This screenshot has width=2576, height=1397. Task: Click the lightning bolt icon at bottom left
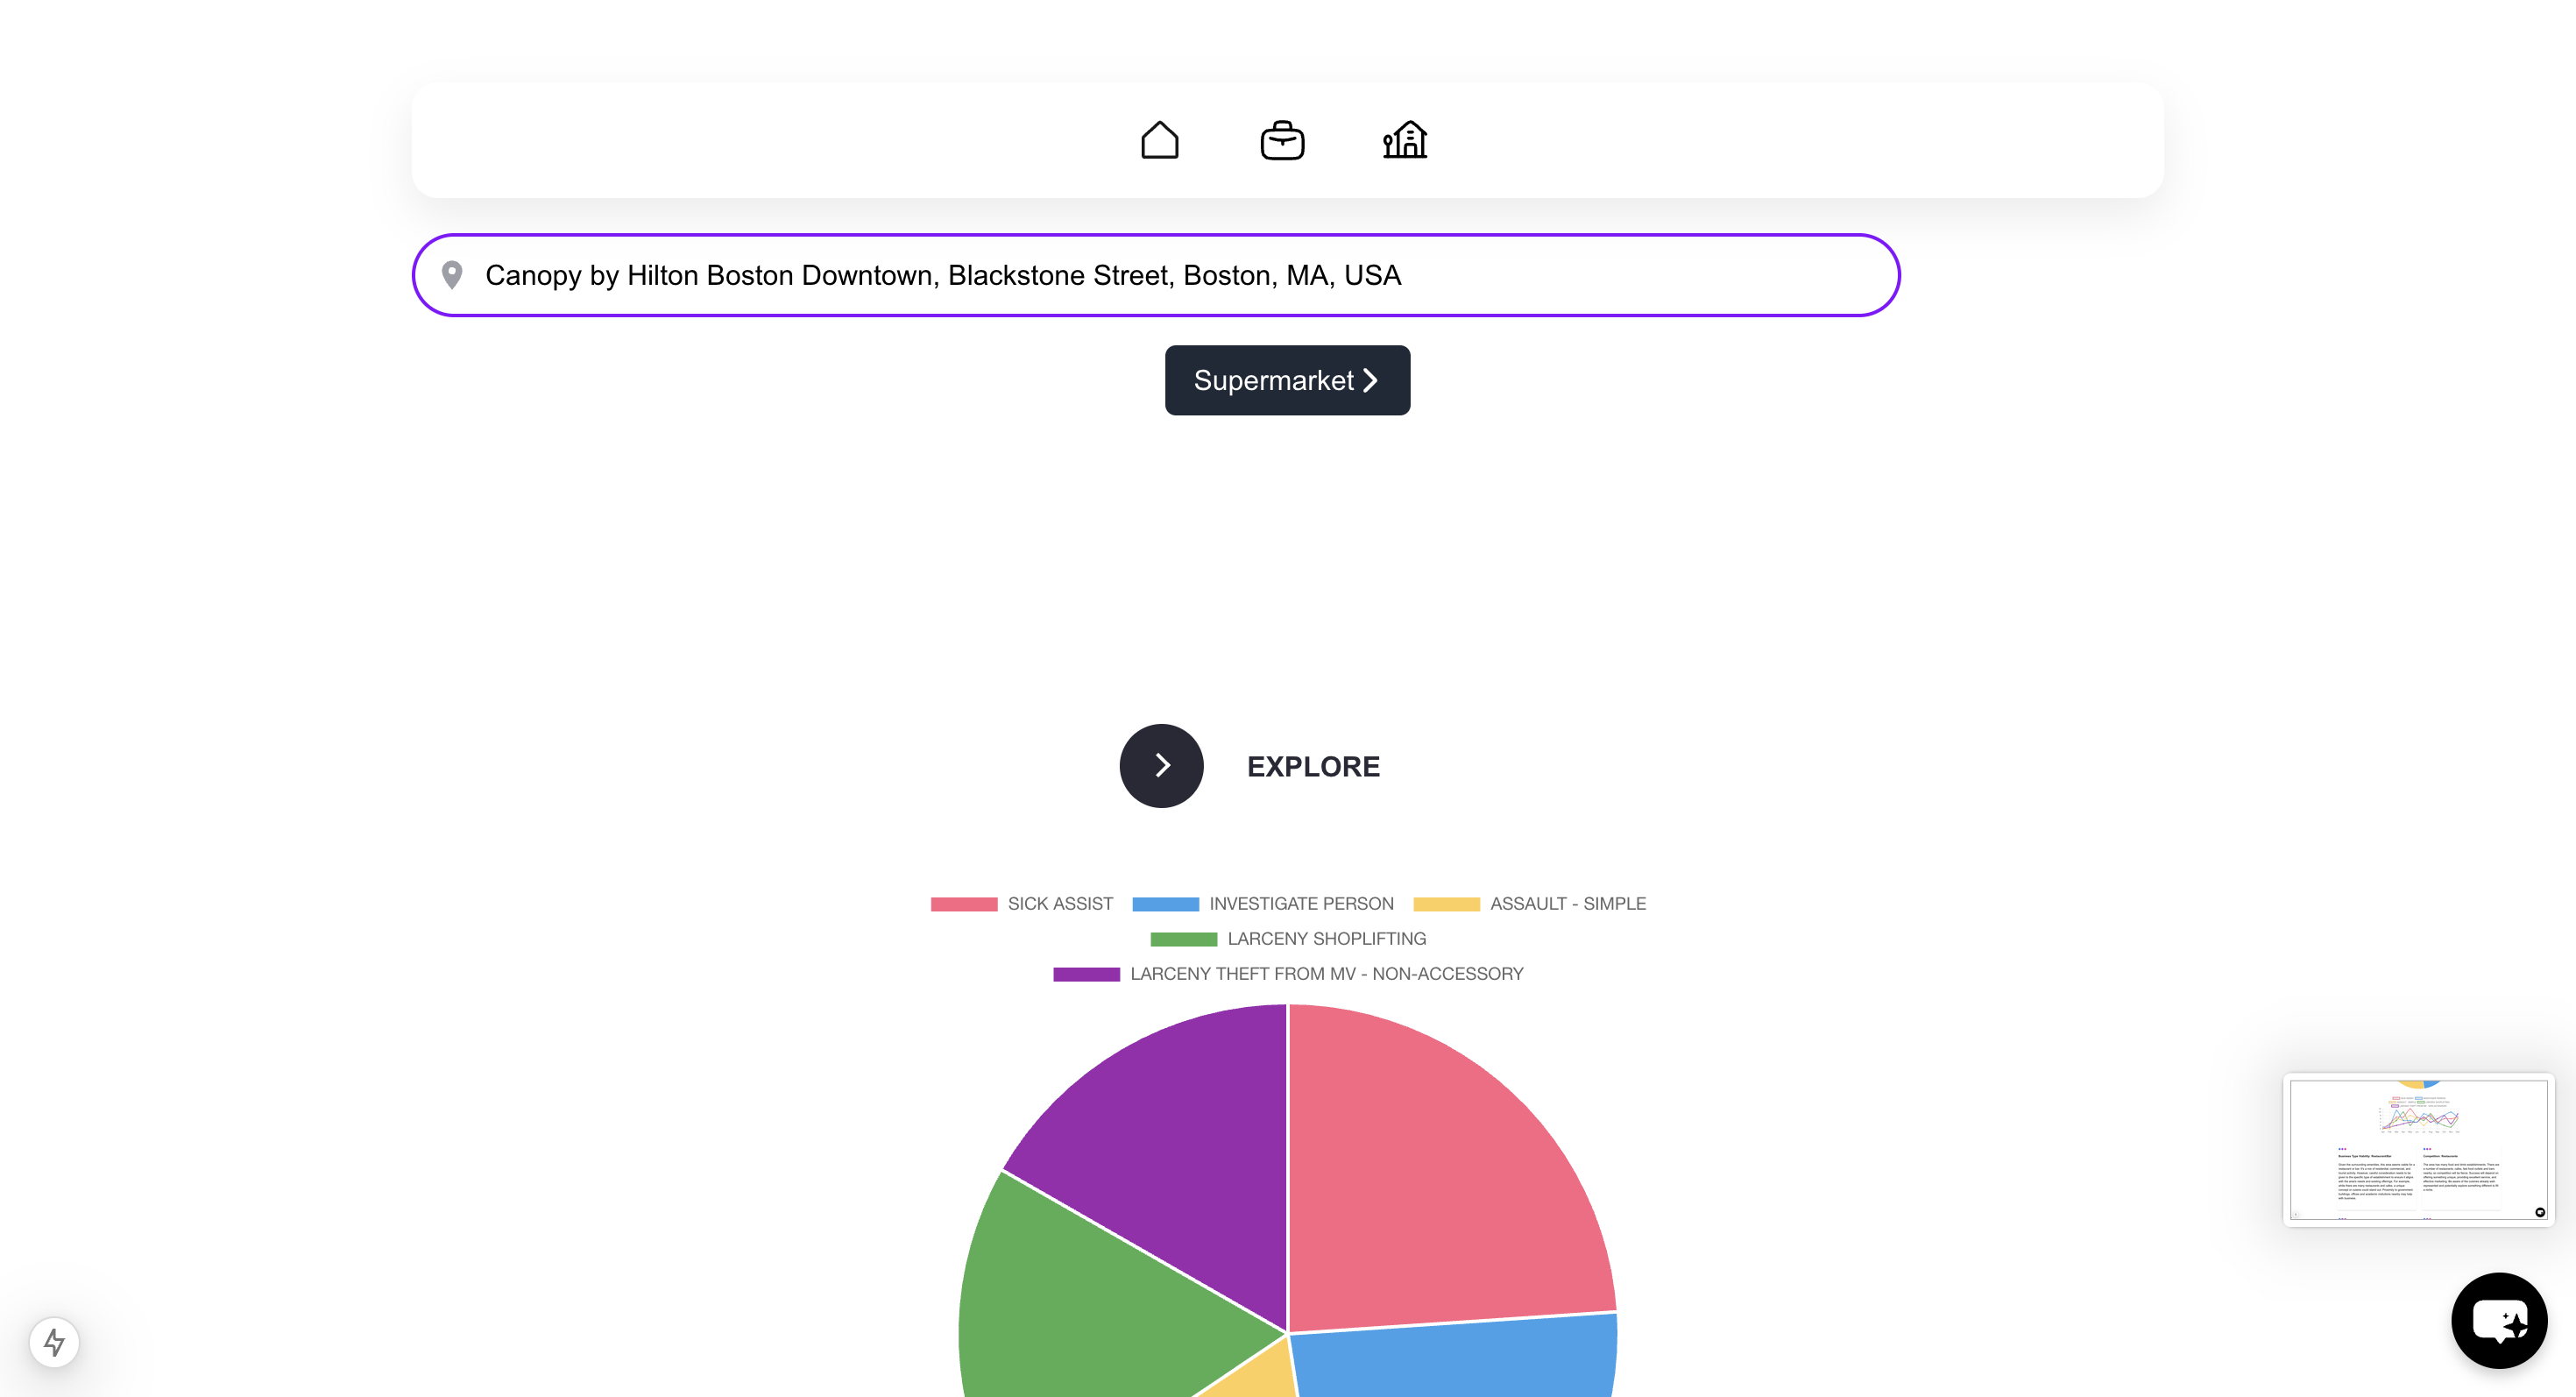point(54,1342)
